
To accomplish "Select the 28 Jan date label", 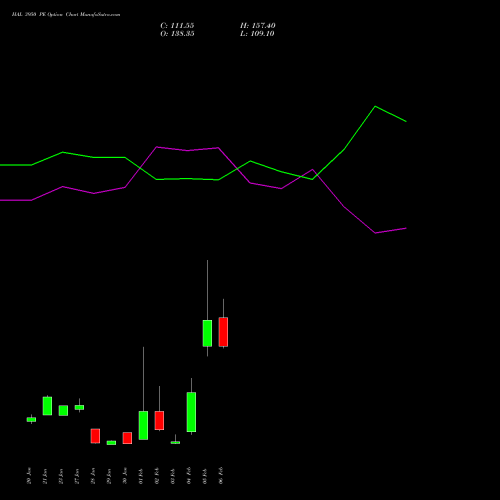I will [x=93, y=476].
